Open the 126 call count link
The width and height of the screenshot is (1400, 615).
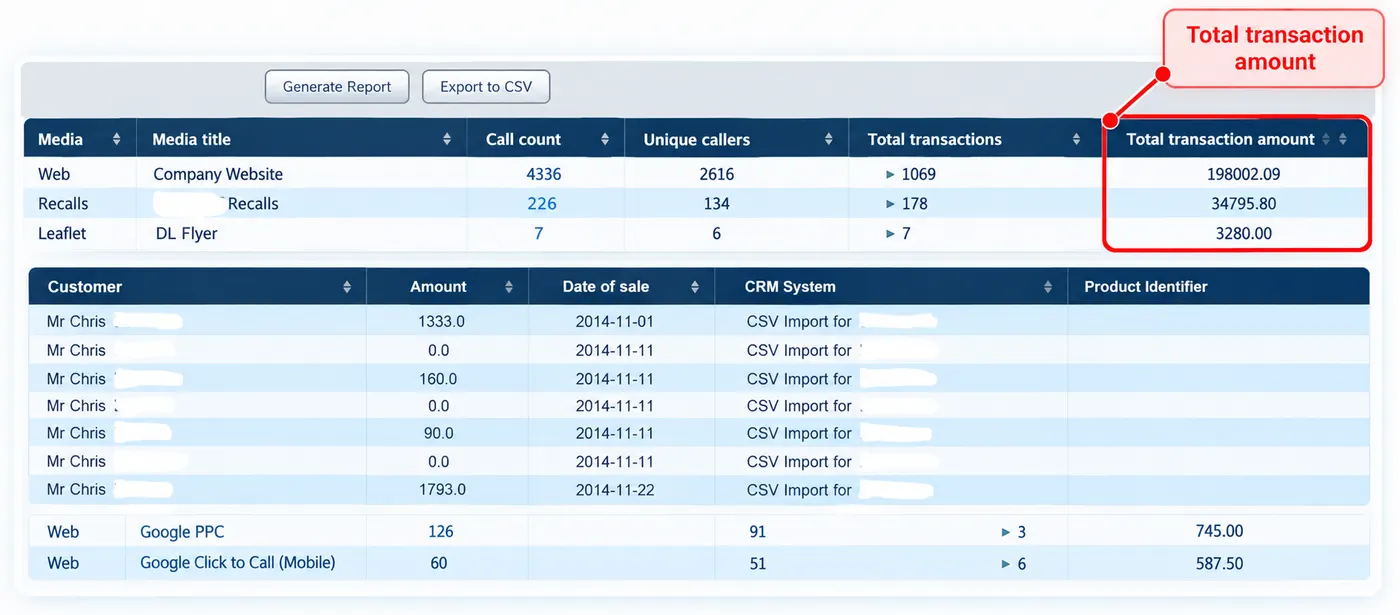441,532
